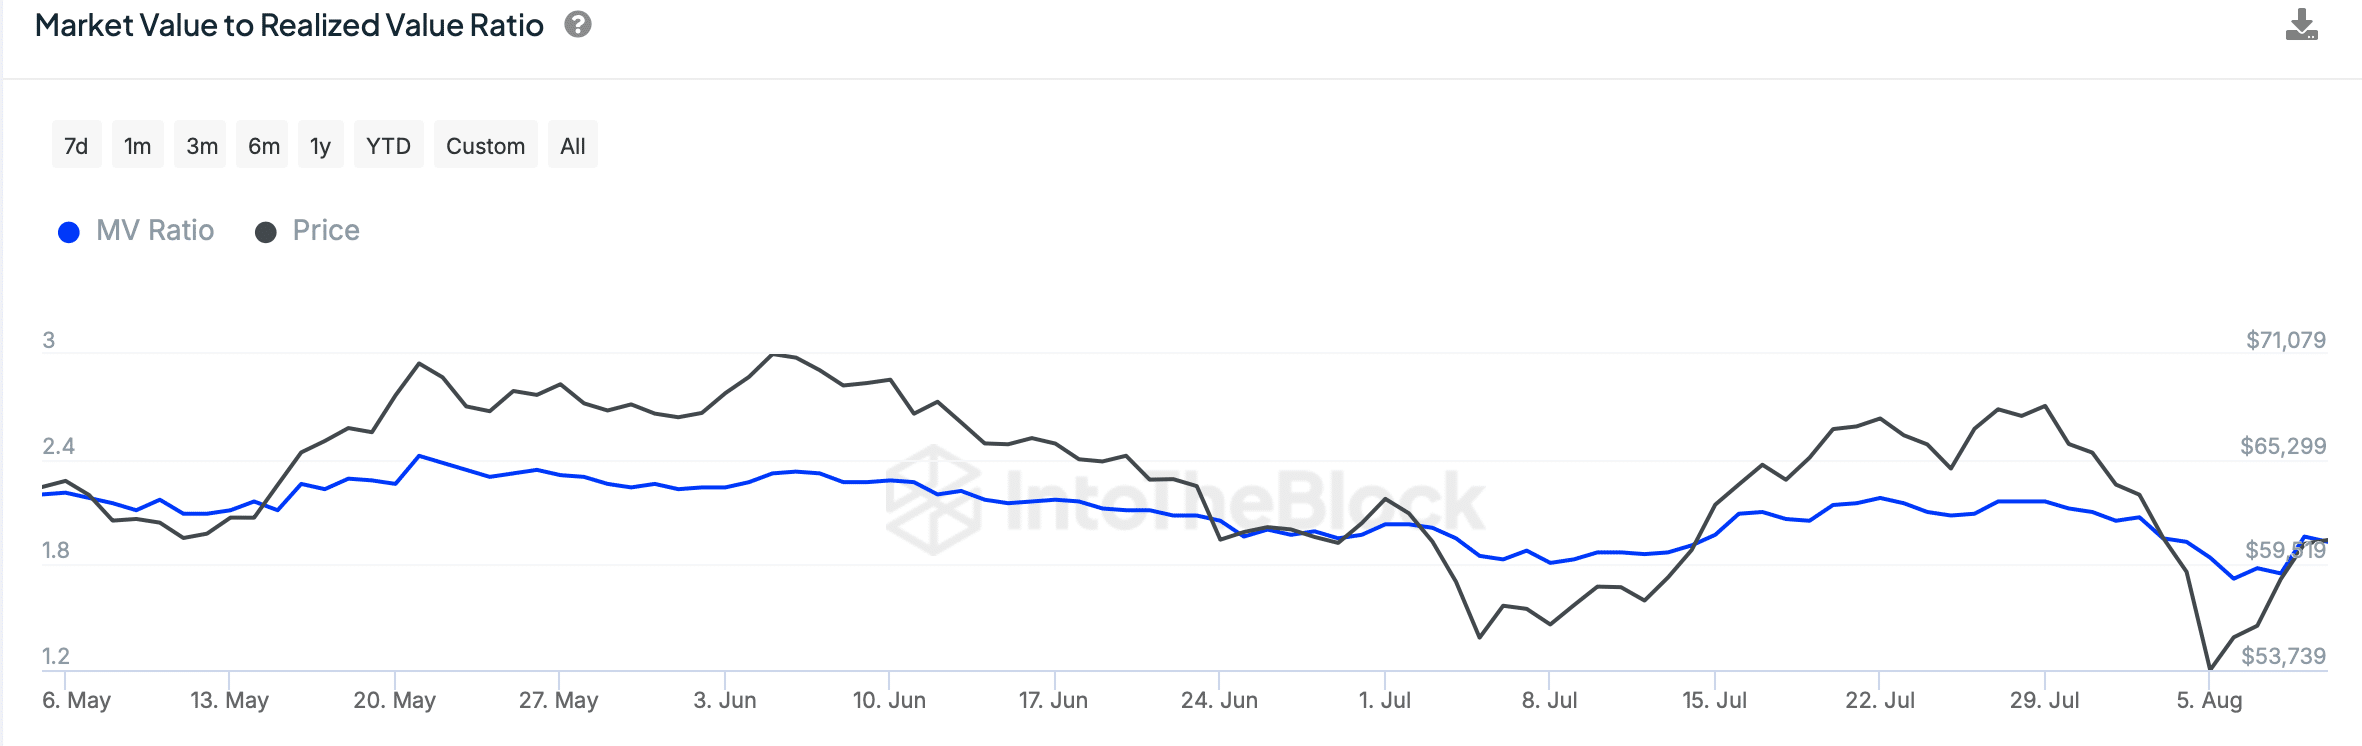Click the 5. Aug axis marker
The height and width of the screenshot is (746, 2362).
(2209, 700)
